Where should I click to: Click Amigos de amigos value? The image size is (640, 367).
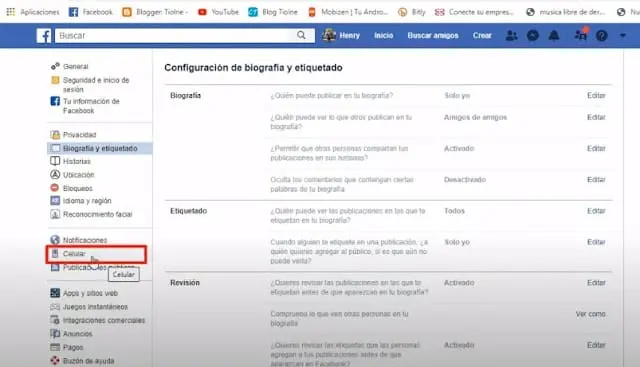click(476, 118)
